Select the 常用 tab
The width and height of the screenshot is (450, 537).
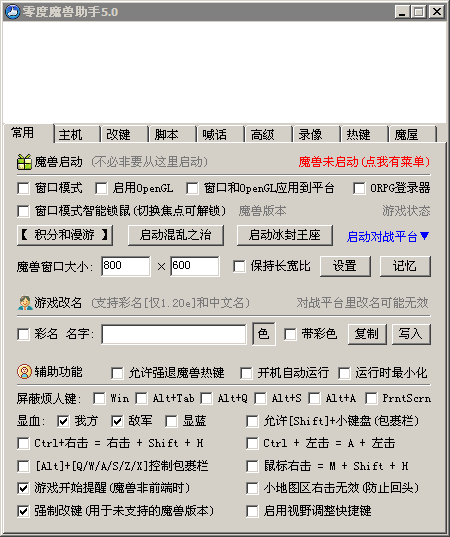click(x=28, y=133)
